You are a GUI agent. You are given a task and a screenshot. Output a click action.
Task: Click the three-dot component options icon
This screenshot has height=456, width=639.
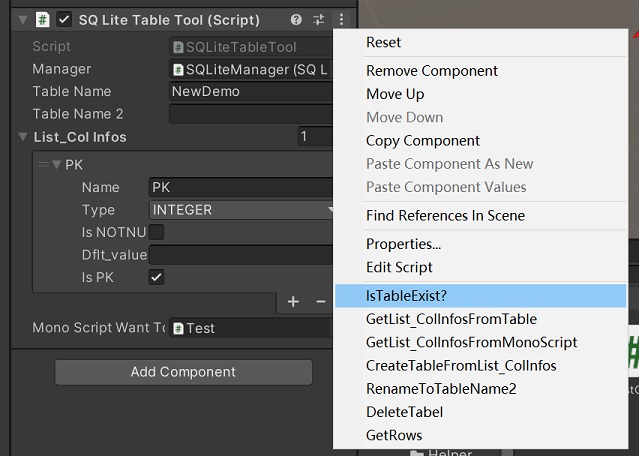[x=341, y=19]
